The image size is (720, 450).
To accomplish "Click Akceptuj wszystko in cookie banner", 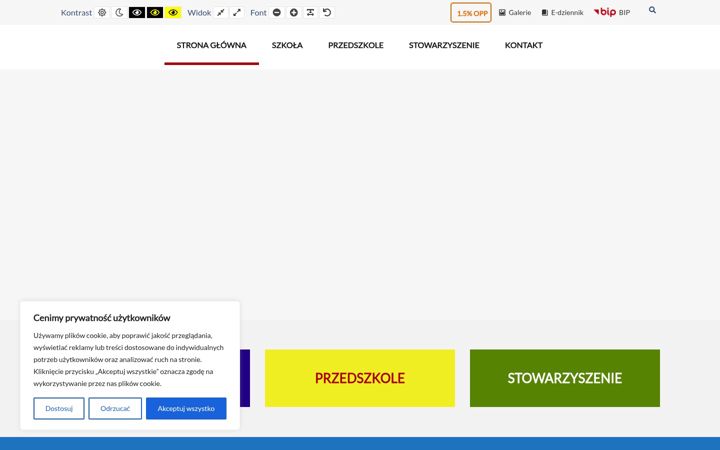I will pos(186,408).
